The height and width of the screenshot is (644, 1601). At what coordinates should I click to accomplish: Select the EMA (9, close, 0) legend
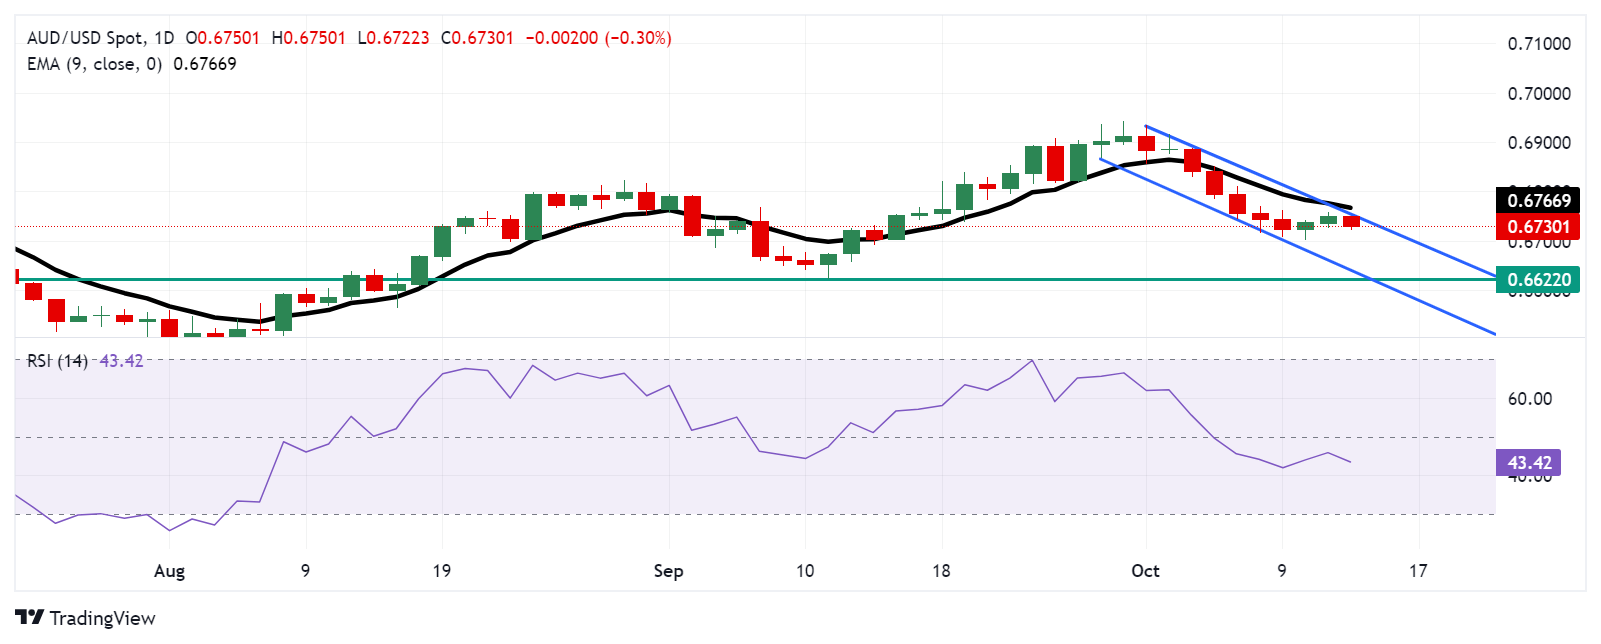tap(94, 64)
